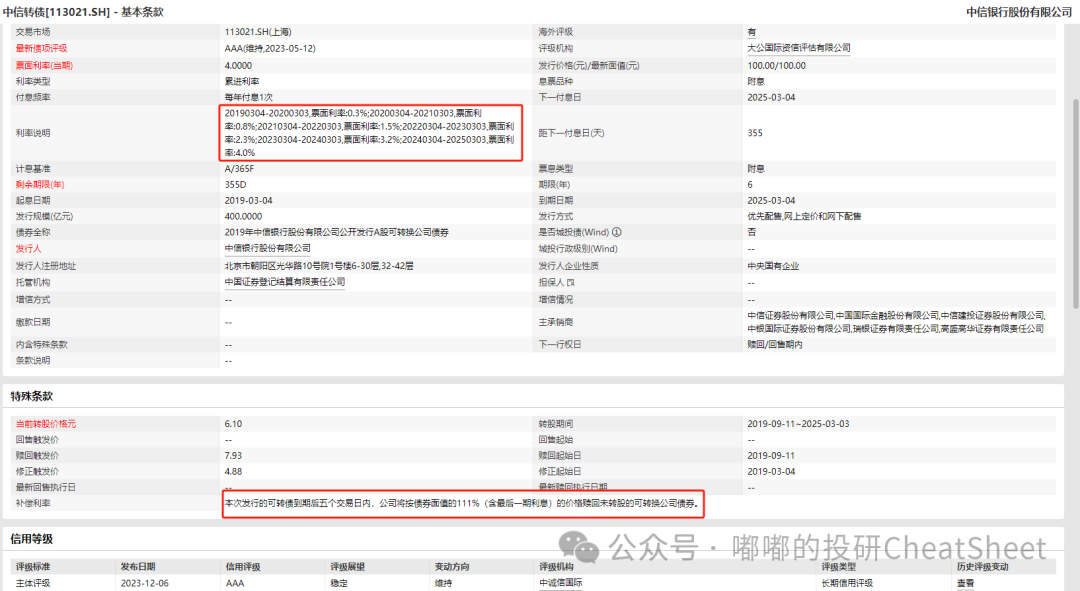Click info icon beside 是否城投债(Wind)

click(x=616, y=232)
